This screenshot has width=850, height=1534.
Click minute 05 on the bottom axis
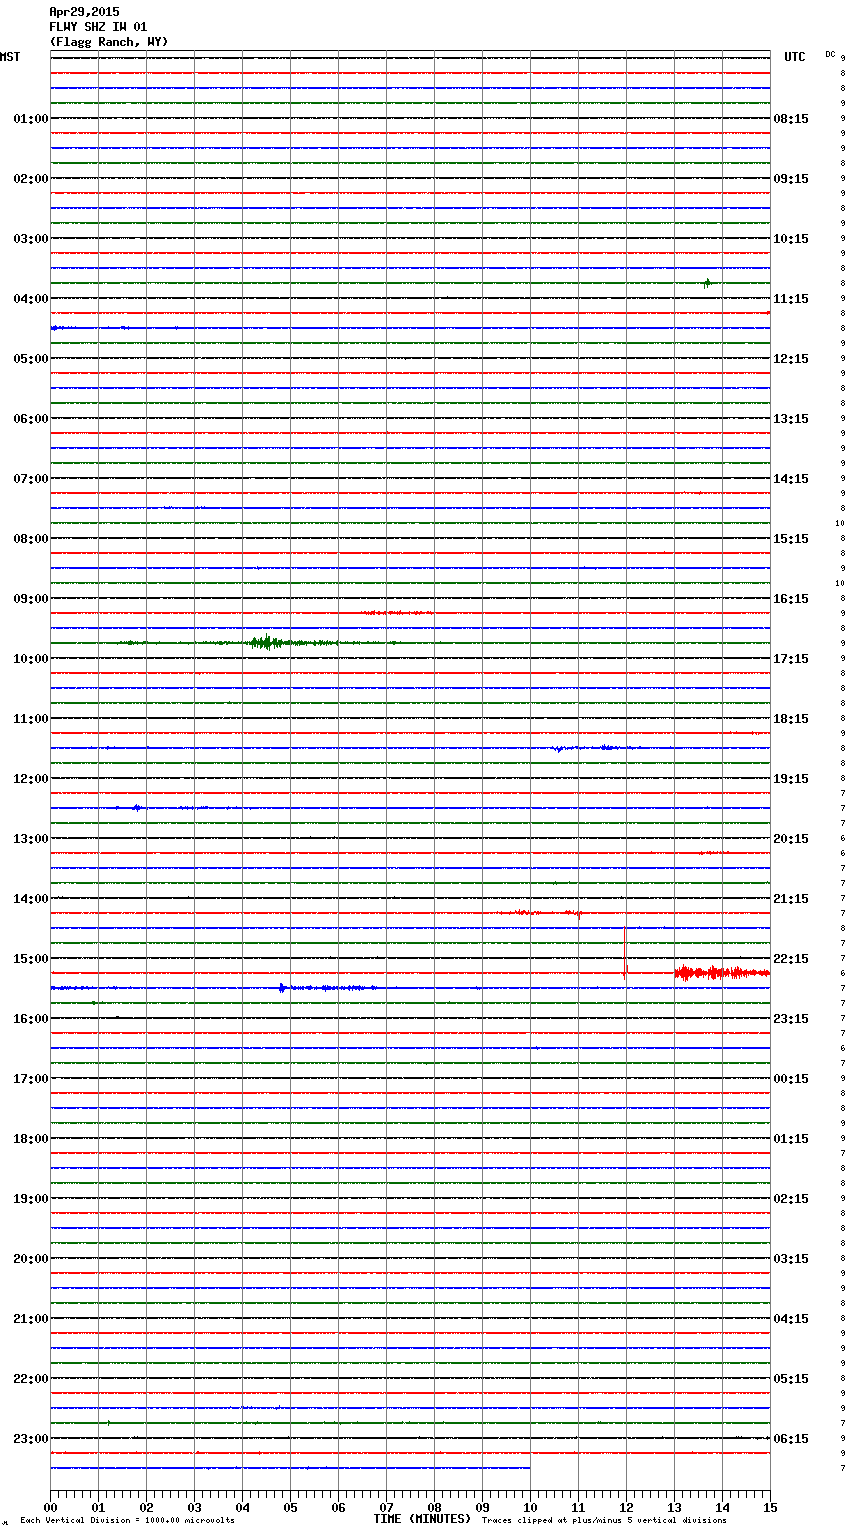290,1507
